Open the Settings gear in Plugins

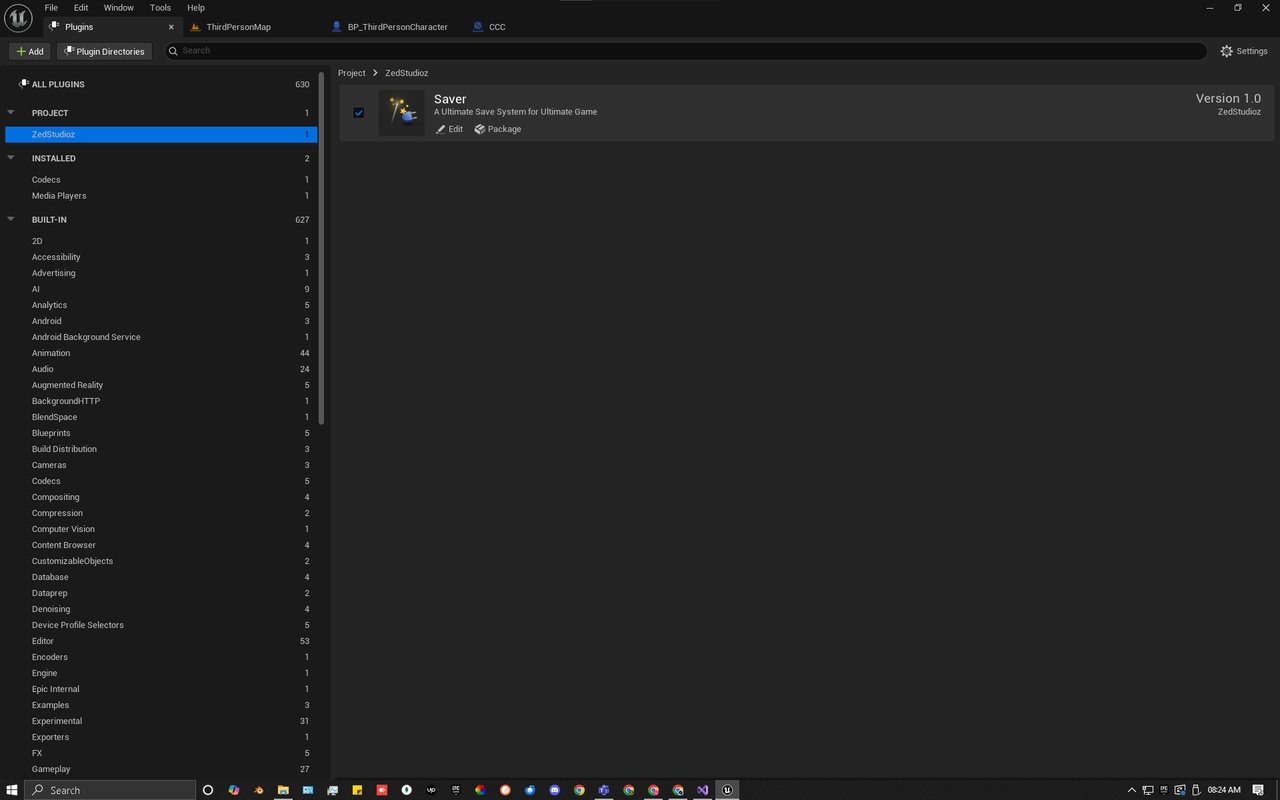click(1244, 51)
